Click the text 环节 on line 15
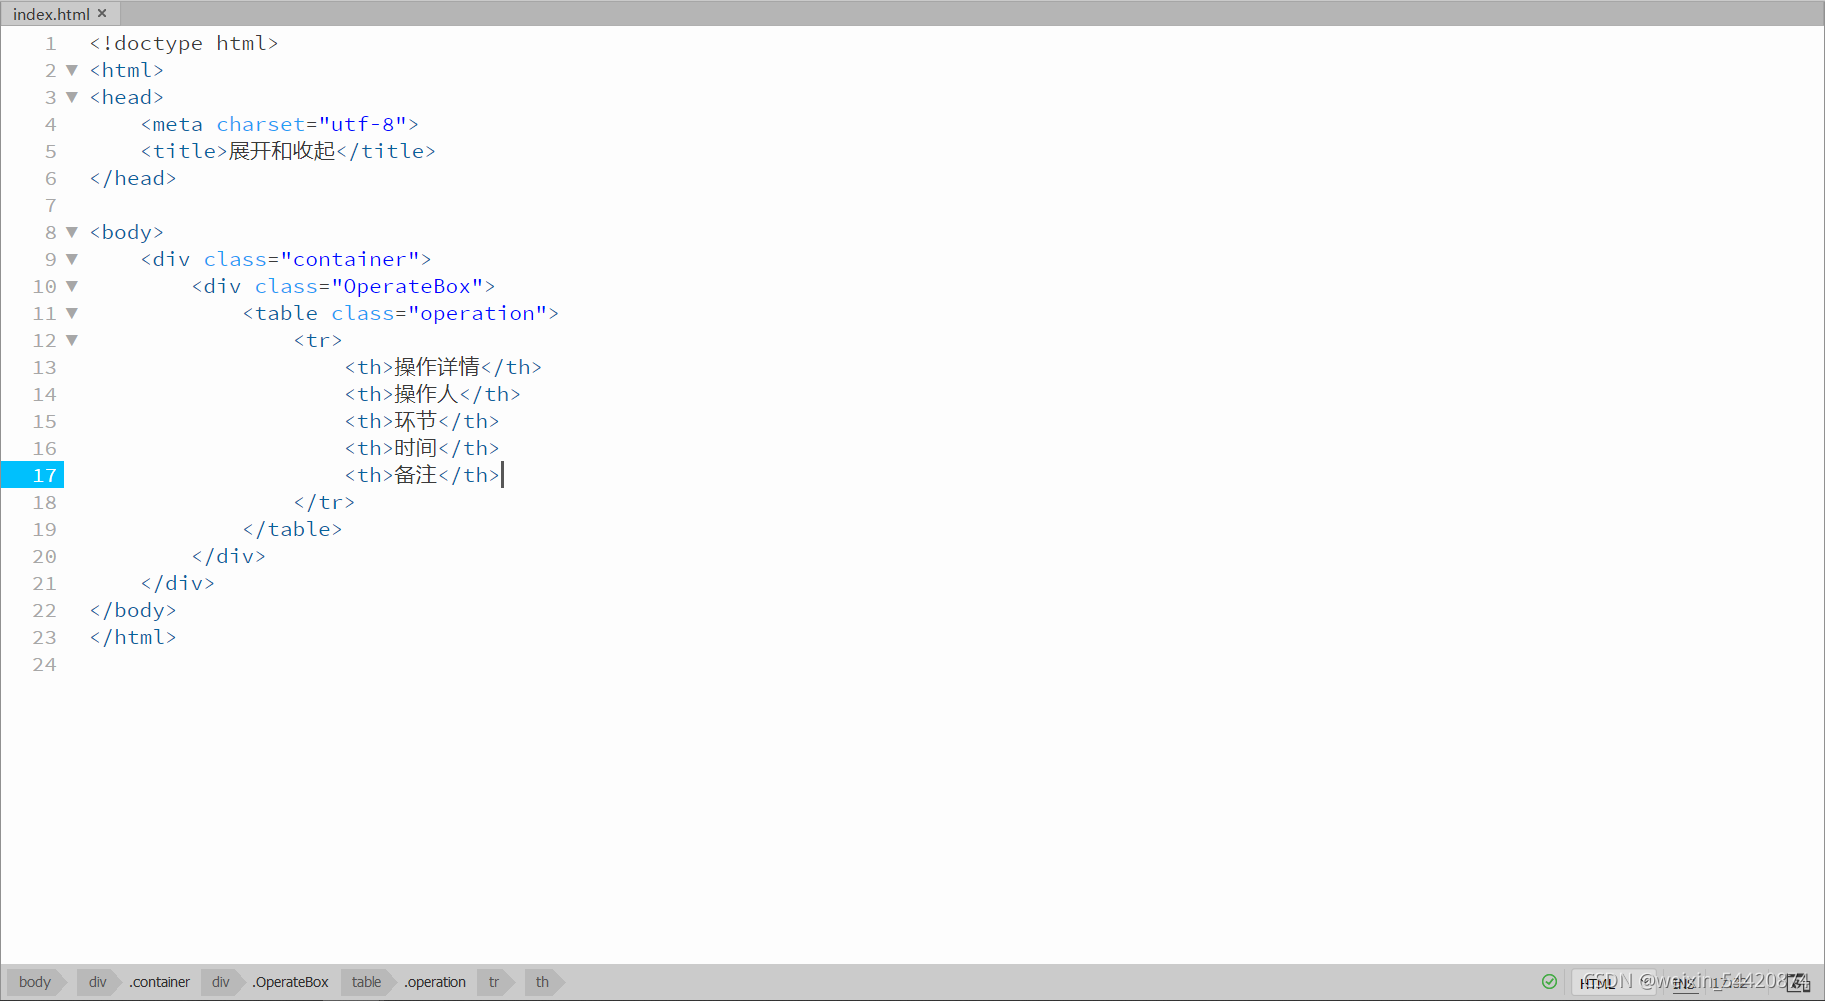 click(416, 421)
